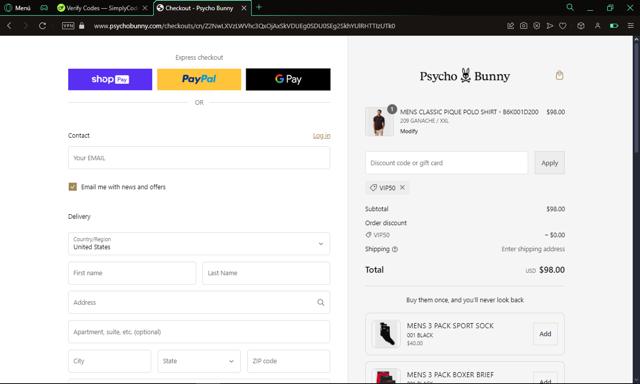Click the Shipping info question icon
640x384 pixels.
395,249
